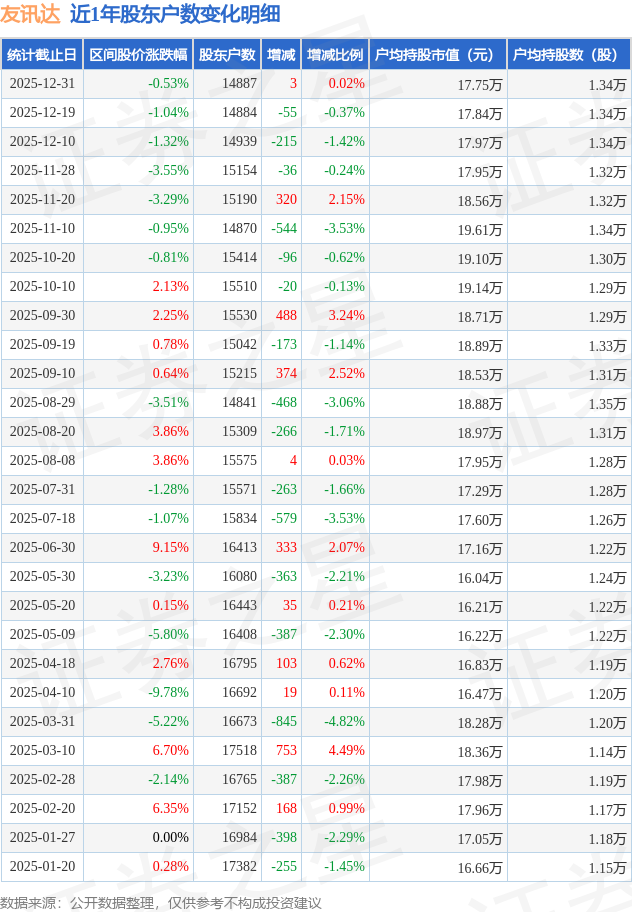
Task: Select the -9.78% price change cell
Action: [168, 693]
